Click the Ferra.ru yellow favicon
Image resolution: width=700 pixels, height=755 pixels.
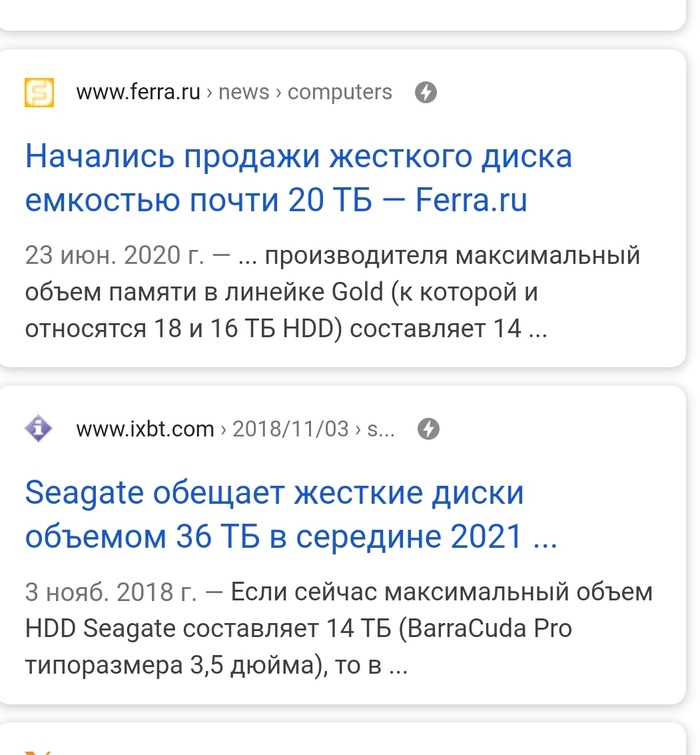[39, 93]
